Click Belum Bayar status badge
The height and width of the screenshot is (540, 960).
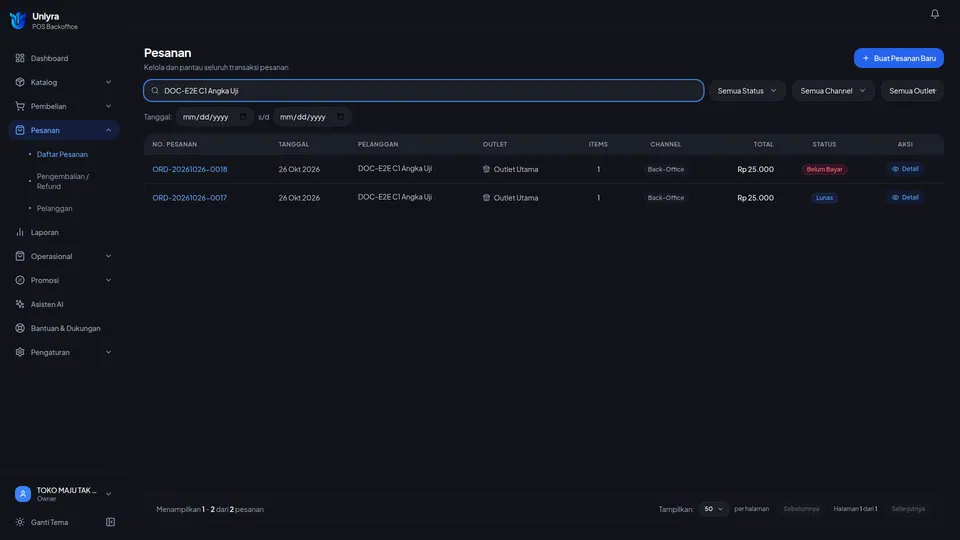point(824,169)
